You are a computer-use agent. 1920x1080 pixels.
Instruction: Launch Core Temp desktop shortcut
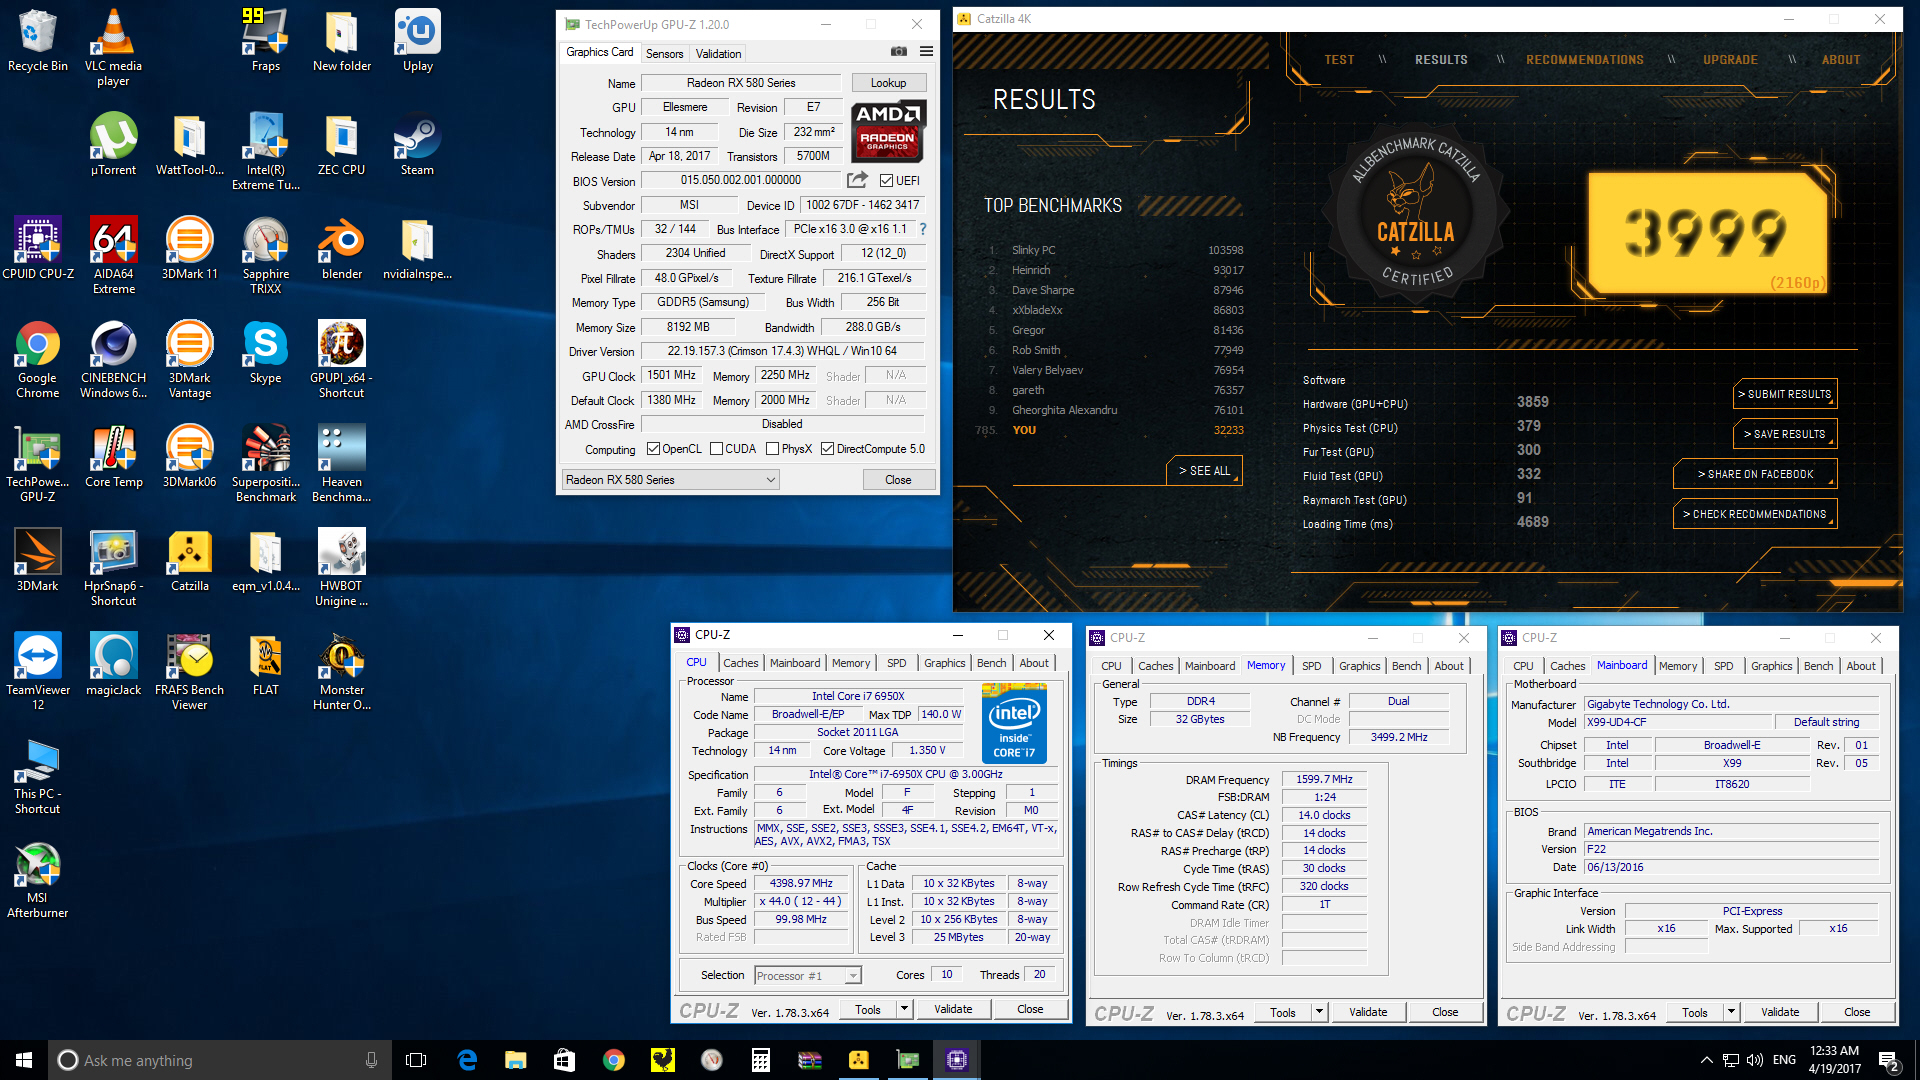[x=113, y=457]
